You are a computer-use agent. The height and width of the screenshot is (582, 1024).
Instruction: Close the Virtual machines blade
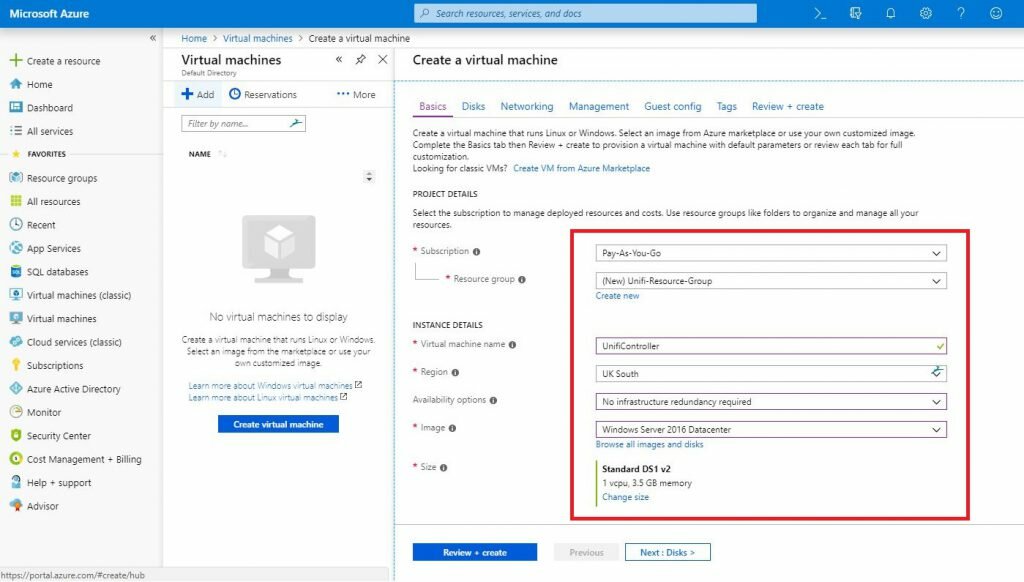[383, 59]
